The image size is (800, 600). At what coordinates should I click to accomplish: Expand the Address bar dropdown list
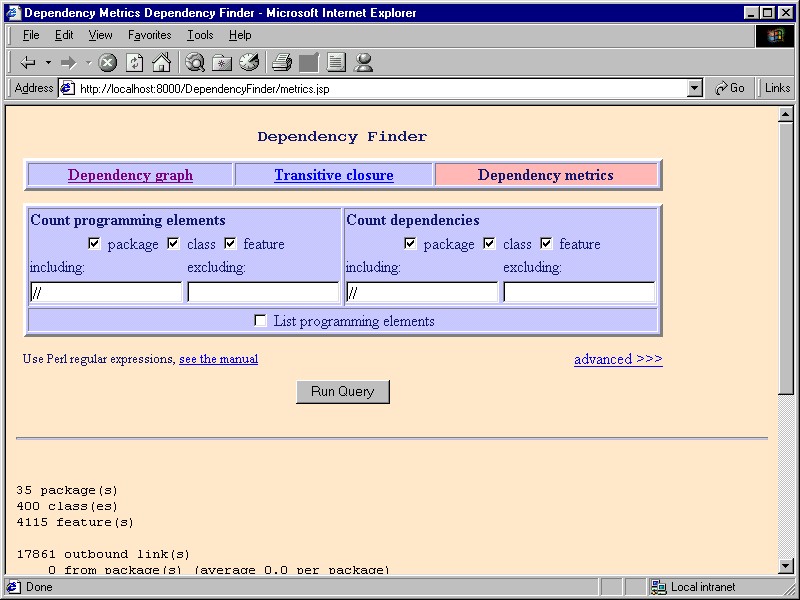694,88
